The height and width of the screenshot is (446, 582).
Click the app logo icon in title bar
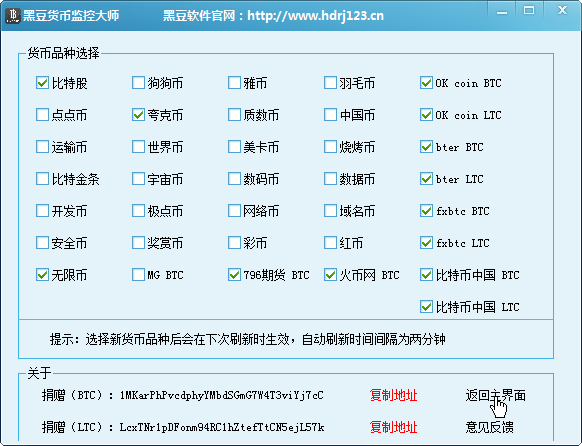click(13, 15)
